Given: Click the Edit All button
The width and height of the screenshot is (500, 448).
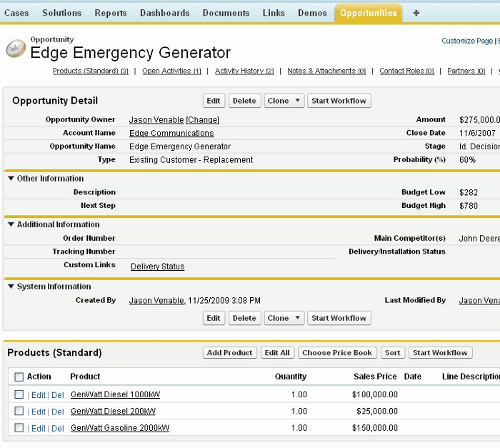Looking at the screenshot, I should tap(277, 353).
